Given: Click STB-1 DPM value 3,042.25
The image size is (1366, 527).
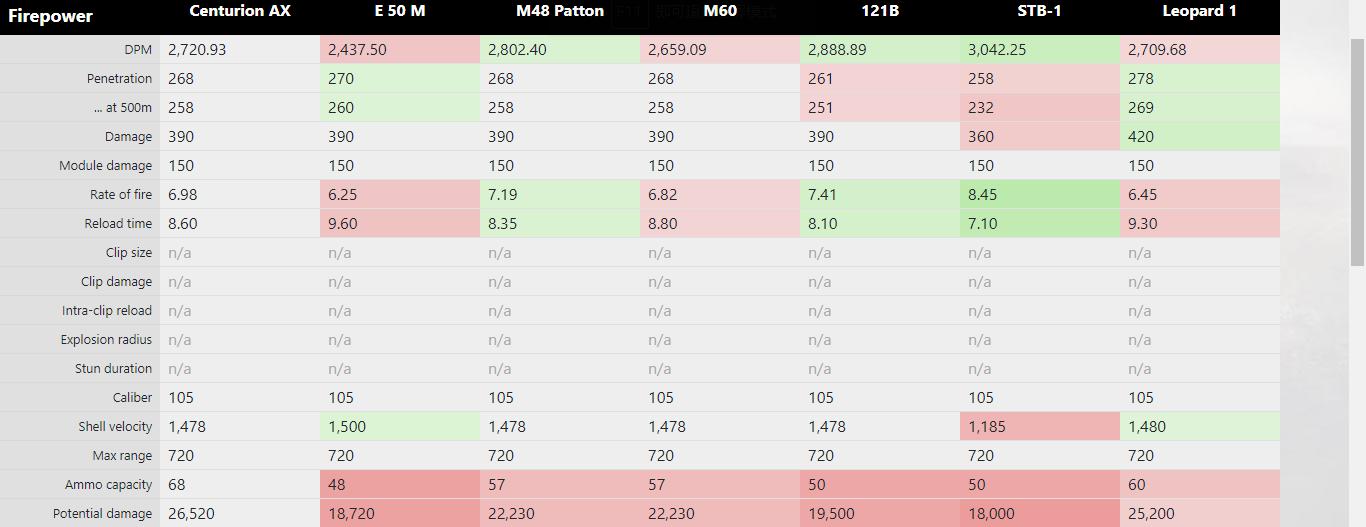Looking at the screenshot, I should pos(998,50).
